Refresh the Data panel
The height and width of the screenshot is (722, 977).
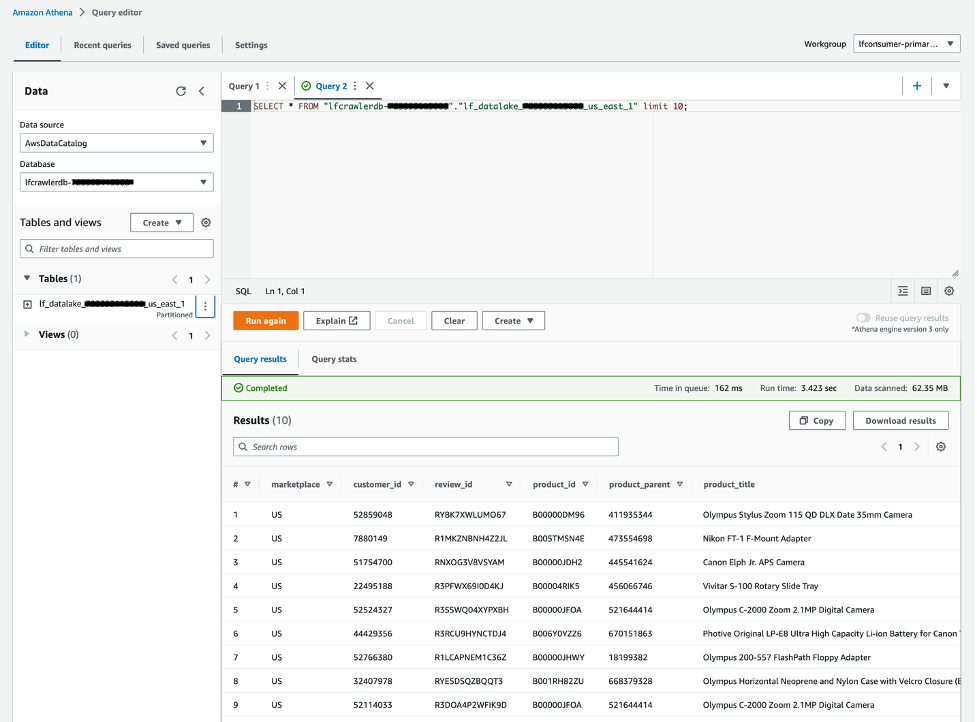(x=181, y=91)
